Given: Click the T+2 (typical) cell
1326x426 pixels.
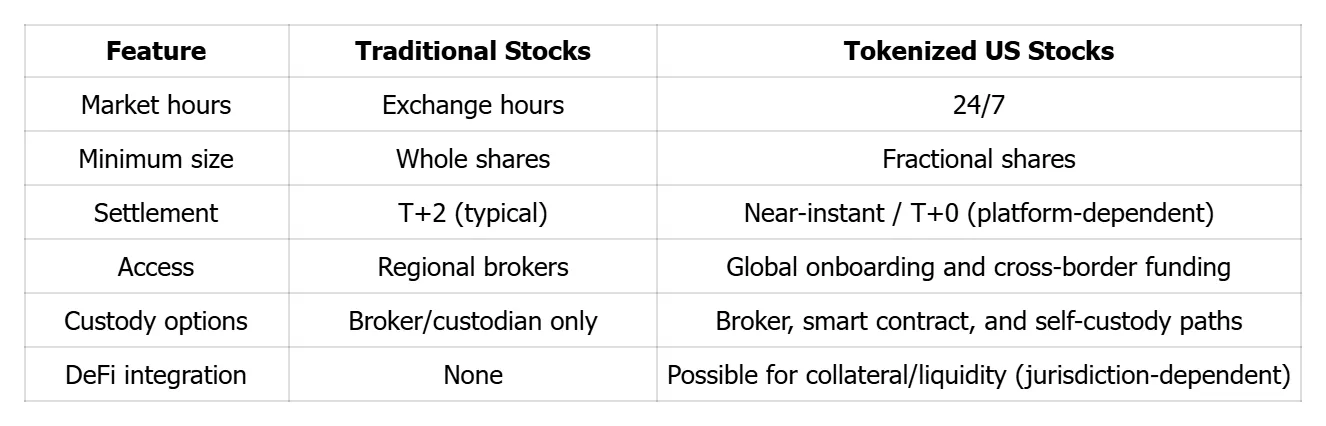Looking at the screenshot, I should coord(472,213).
